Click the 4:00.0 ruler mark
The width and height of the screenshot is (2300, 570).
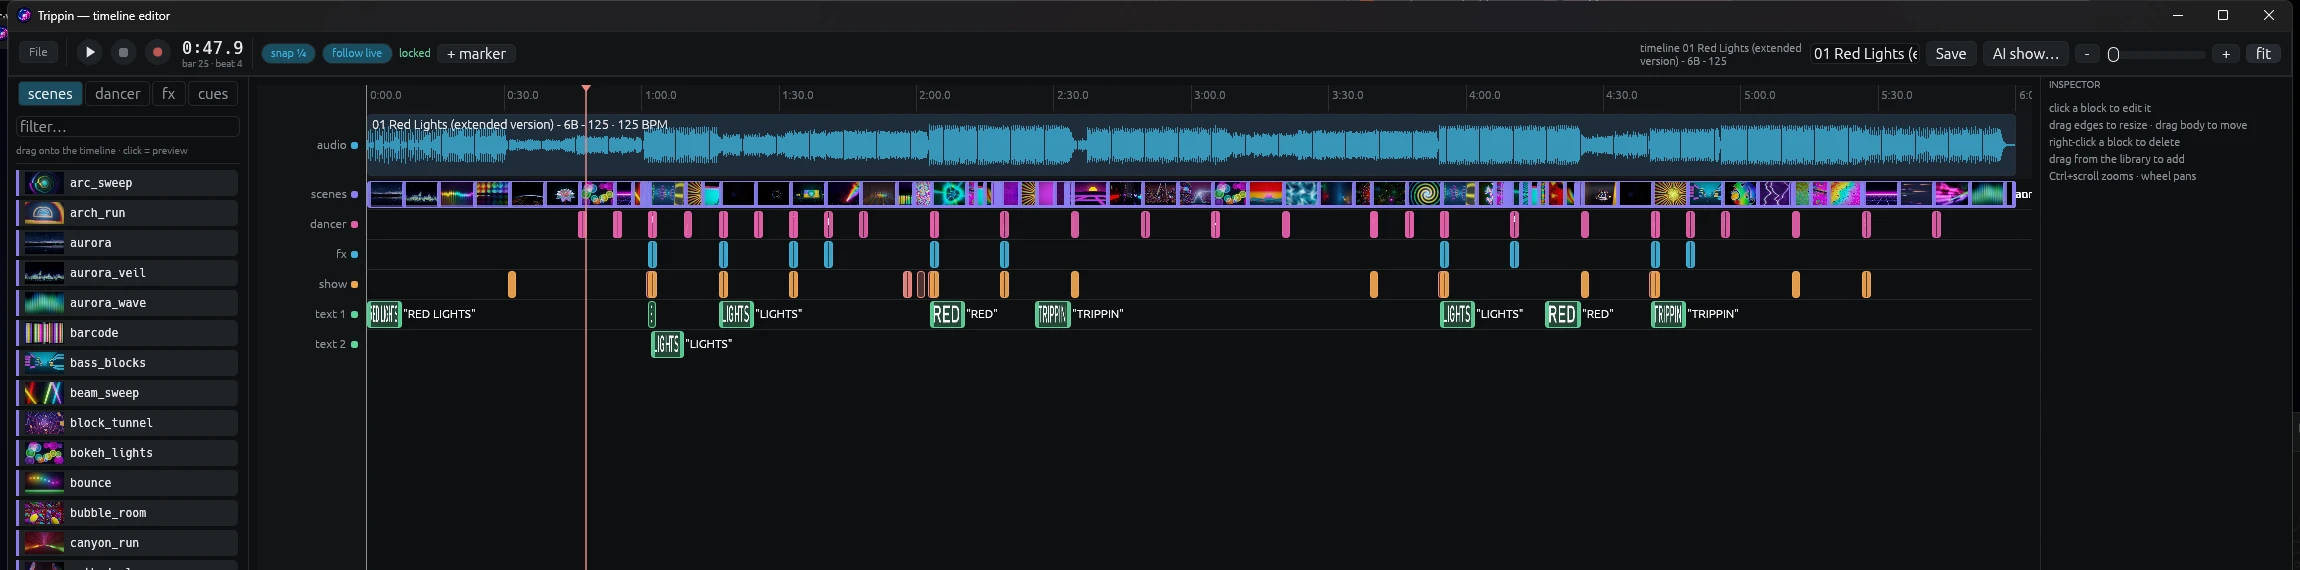pos(1484,95)
